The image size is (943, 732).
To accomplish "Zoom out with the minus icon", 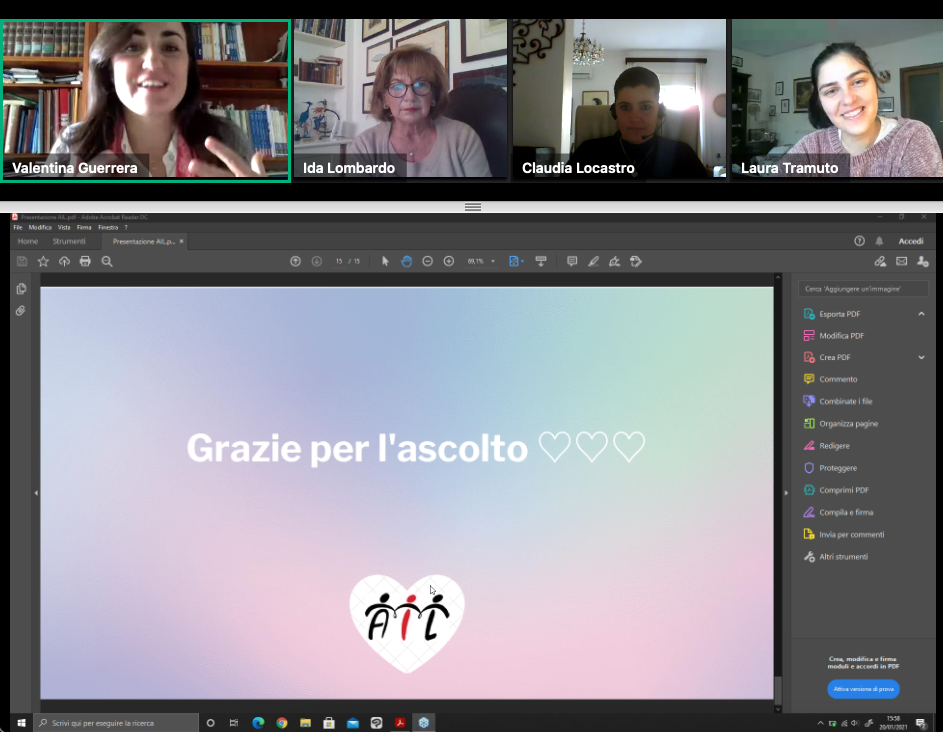I will click(428, 261).
